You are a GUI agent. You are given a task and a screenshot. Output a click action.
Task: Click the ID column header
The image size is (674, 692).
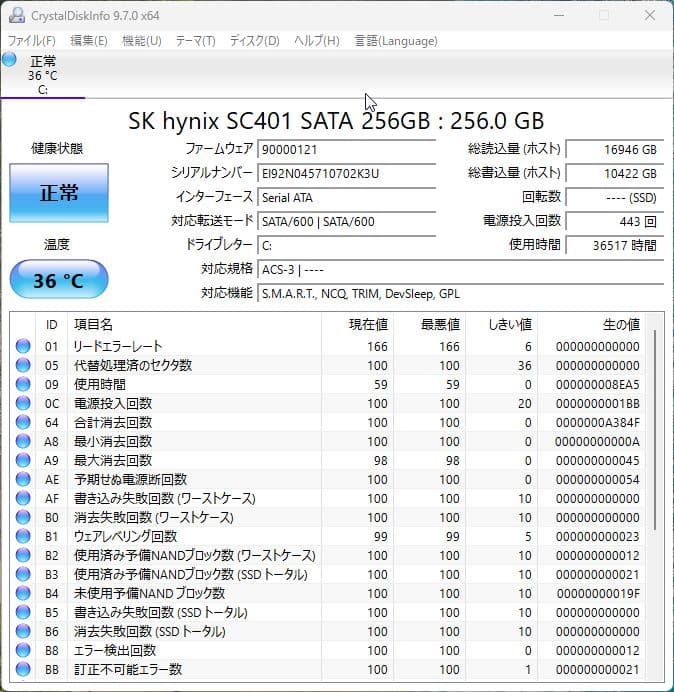pos(51,325)
